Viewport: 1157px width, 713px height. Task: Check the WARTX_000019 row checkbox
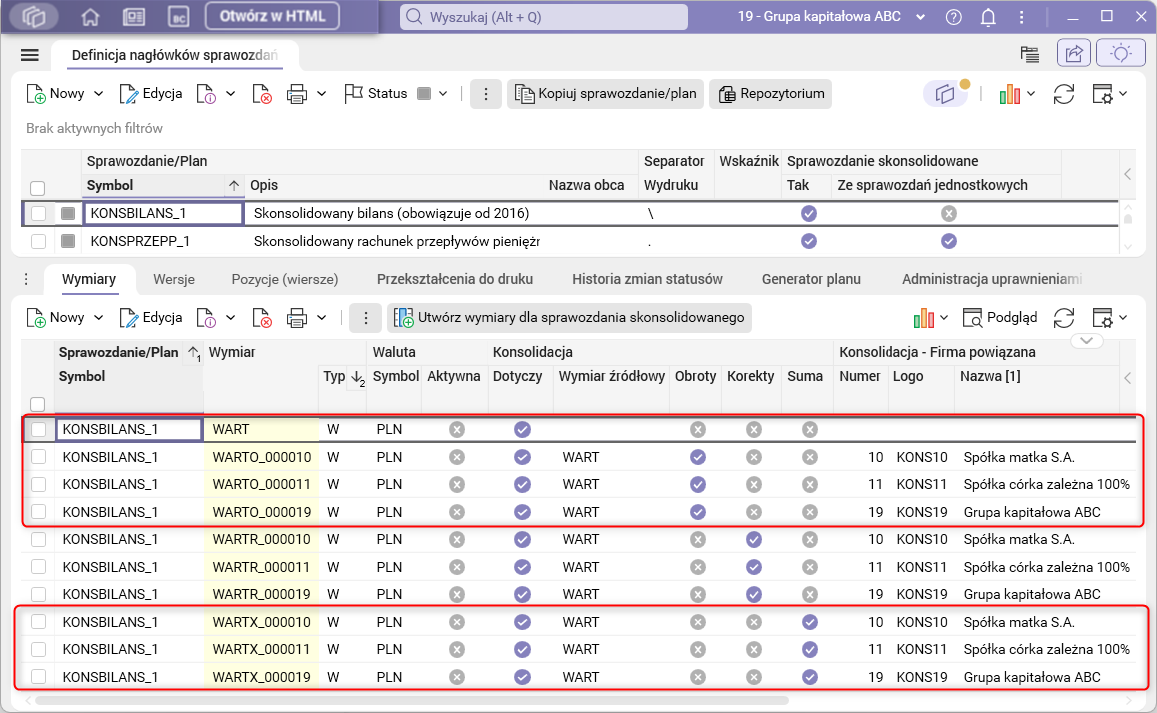click(38, 677)
